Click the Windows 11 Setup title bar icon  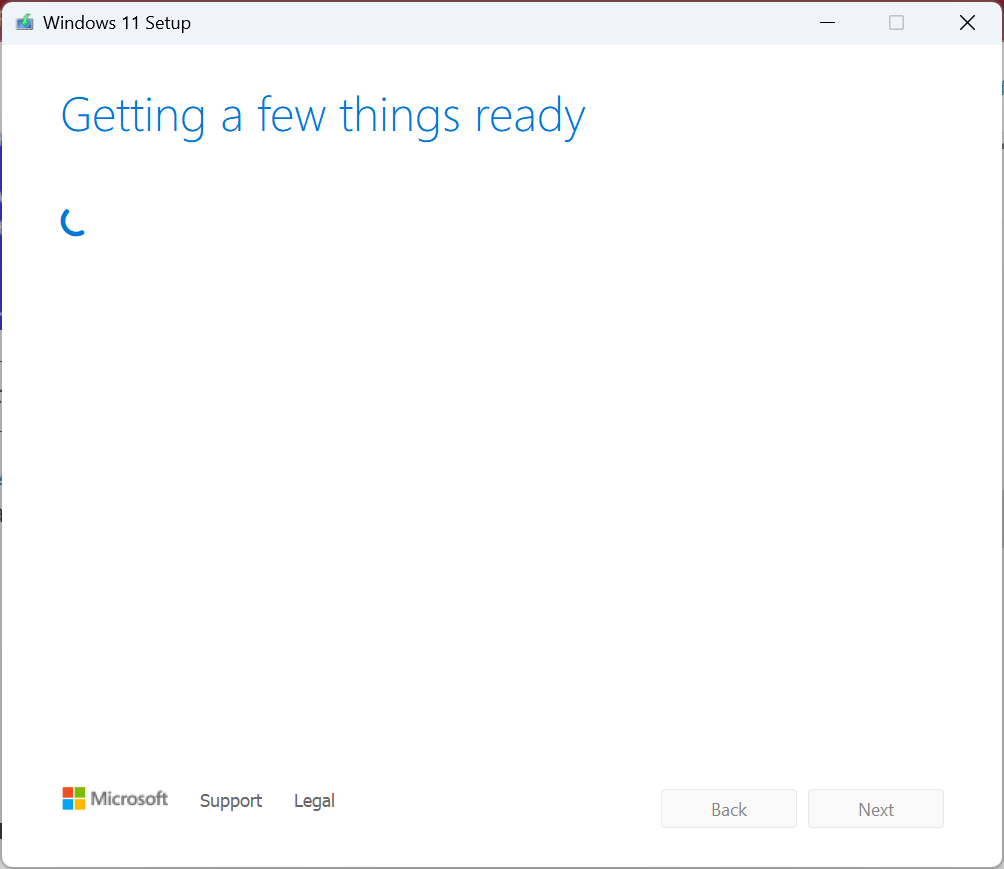[24, 23]
